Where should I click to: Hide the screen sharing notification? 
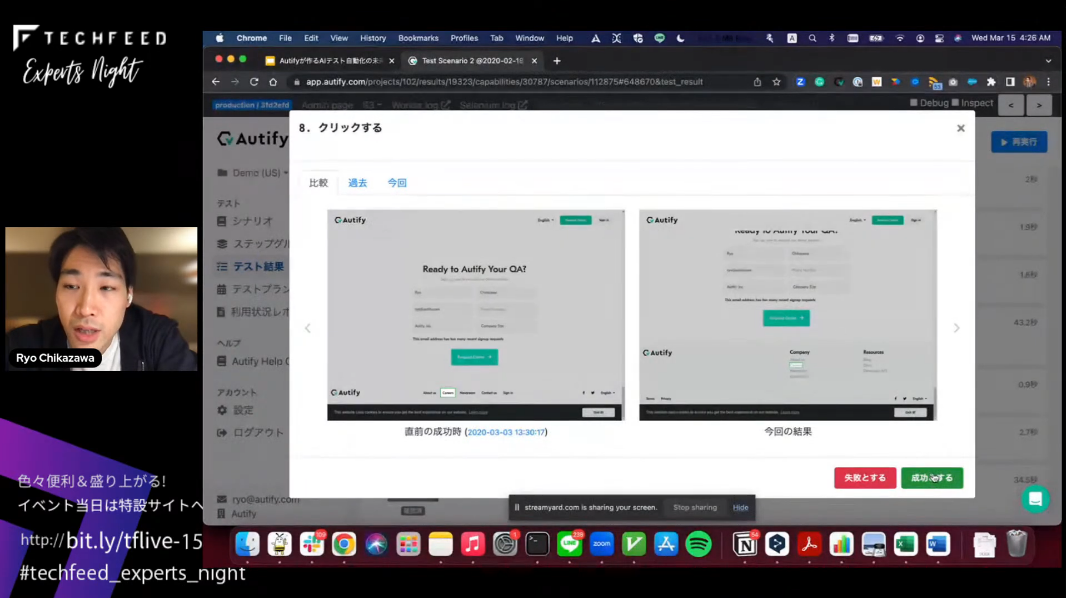coord(740,508)
